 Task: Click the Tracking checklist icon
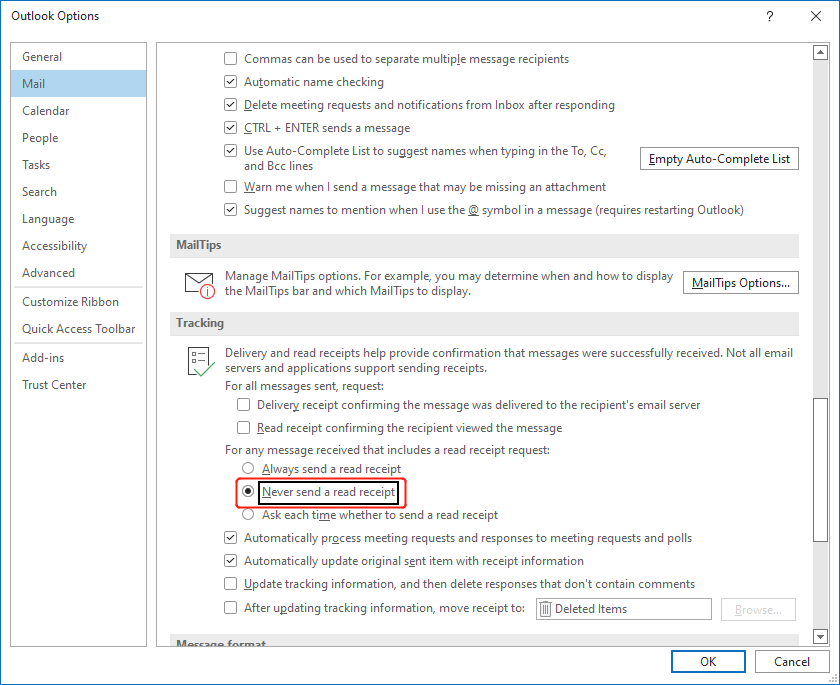[201, 362]
